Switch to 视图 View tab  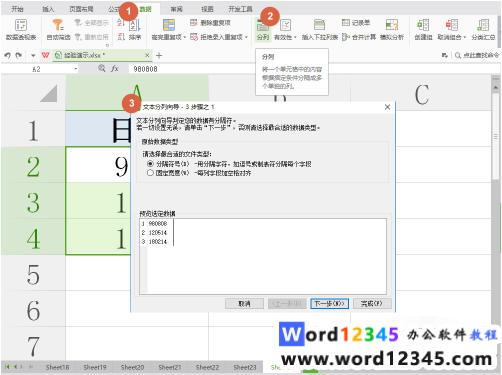[207, 9]
